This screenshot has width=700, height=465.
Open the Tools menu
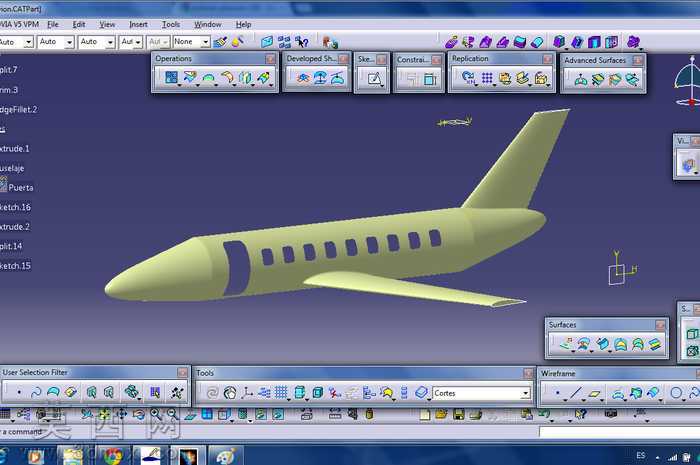click(171, 24)
